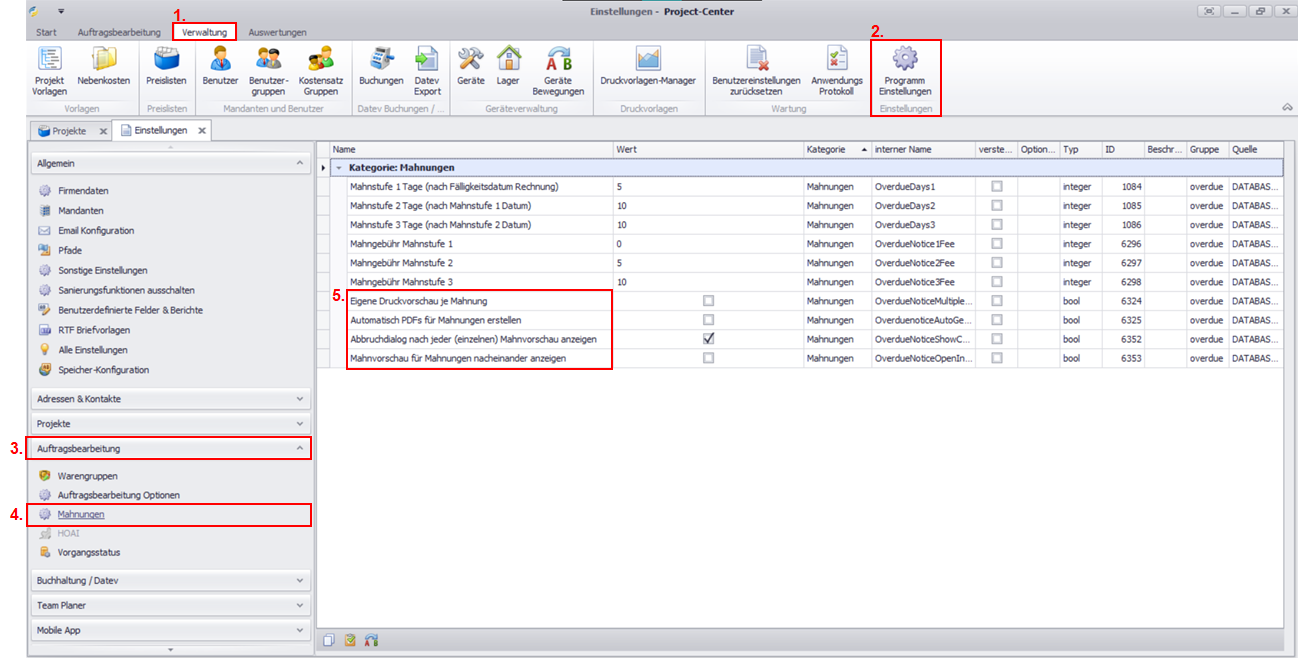Sort by the Kategorie column header
1298x658 pixels.
click(824, 149)
